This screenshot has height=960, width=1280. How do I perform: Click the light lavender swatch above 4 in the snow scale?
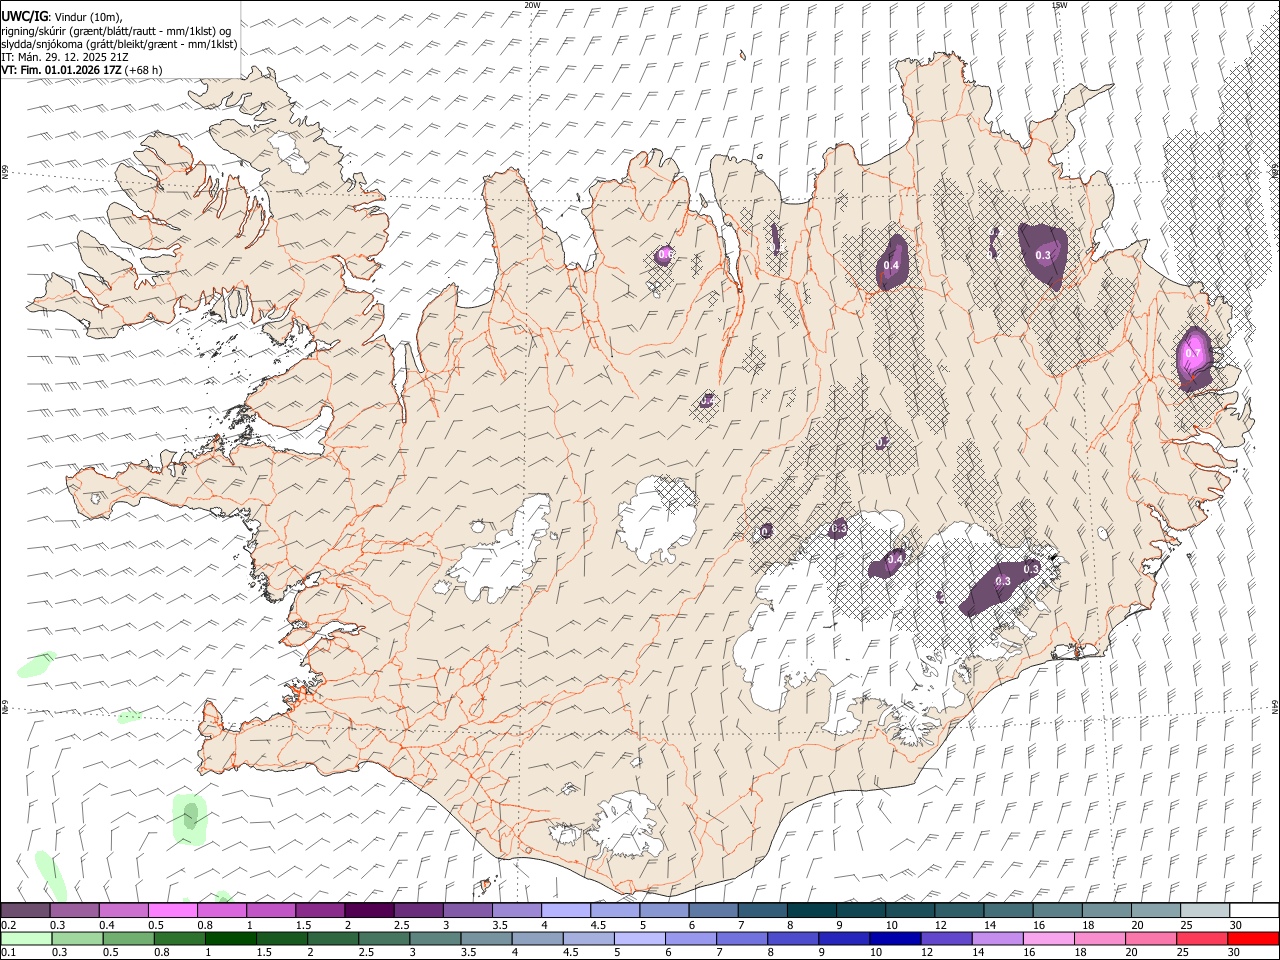tap(566, 910)
